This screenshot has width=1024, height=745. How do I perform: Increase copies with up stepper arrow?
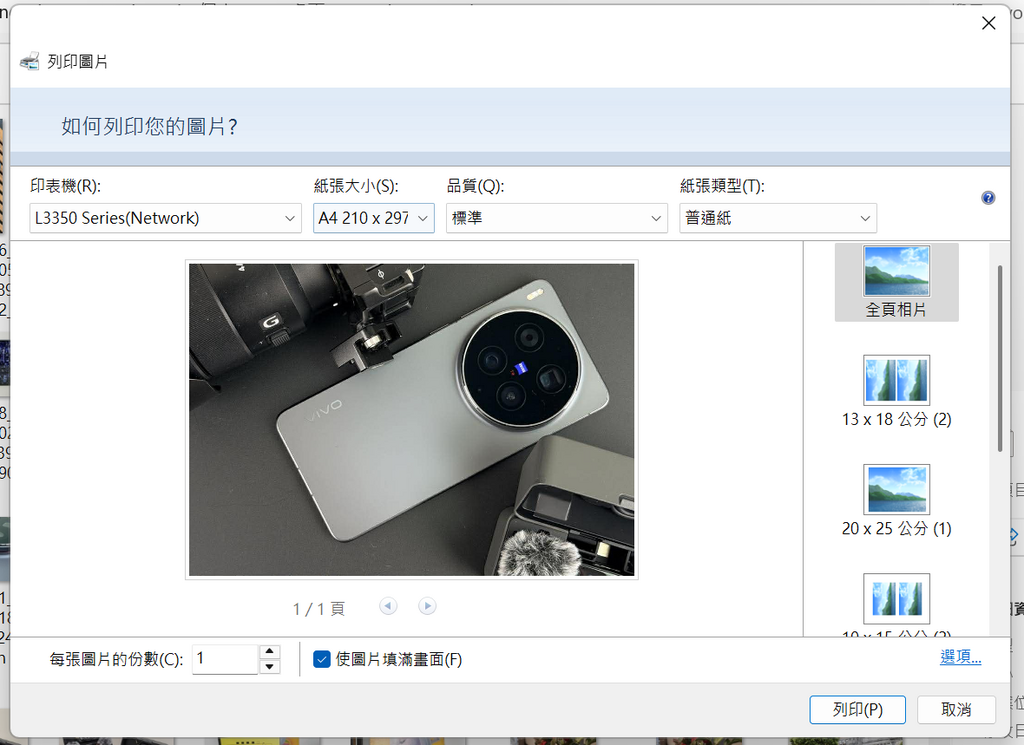click(269, 652)
